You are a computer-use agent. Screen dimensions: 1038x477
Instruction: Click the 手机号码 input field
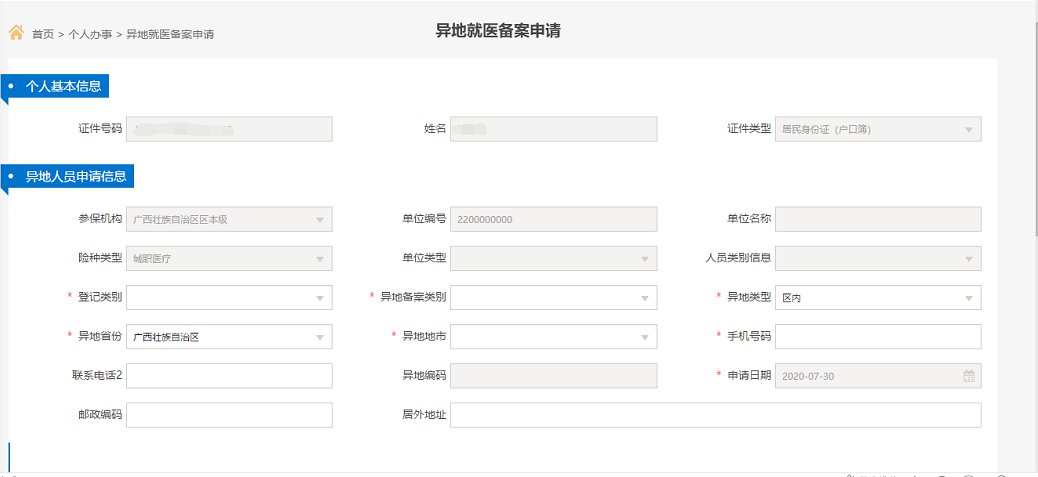point(878,337)
